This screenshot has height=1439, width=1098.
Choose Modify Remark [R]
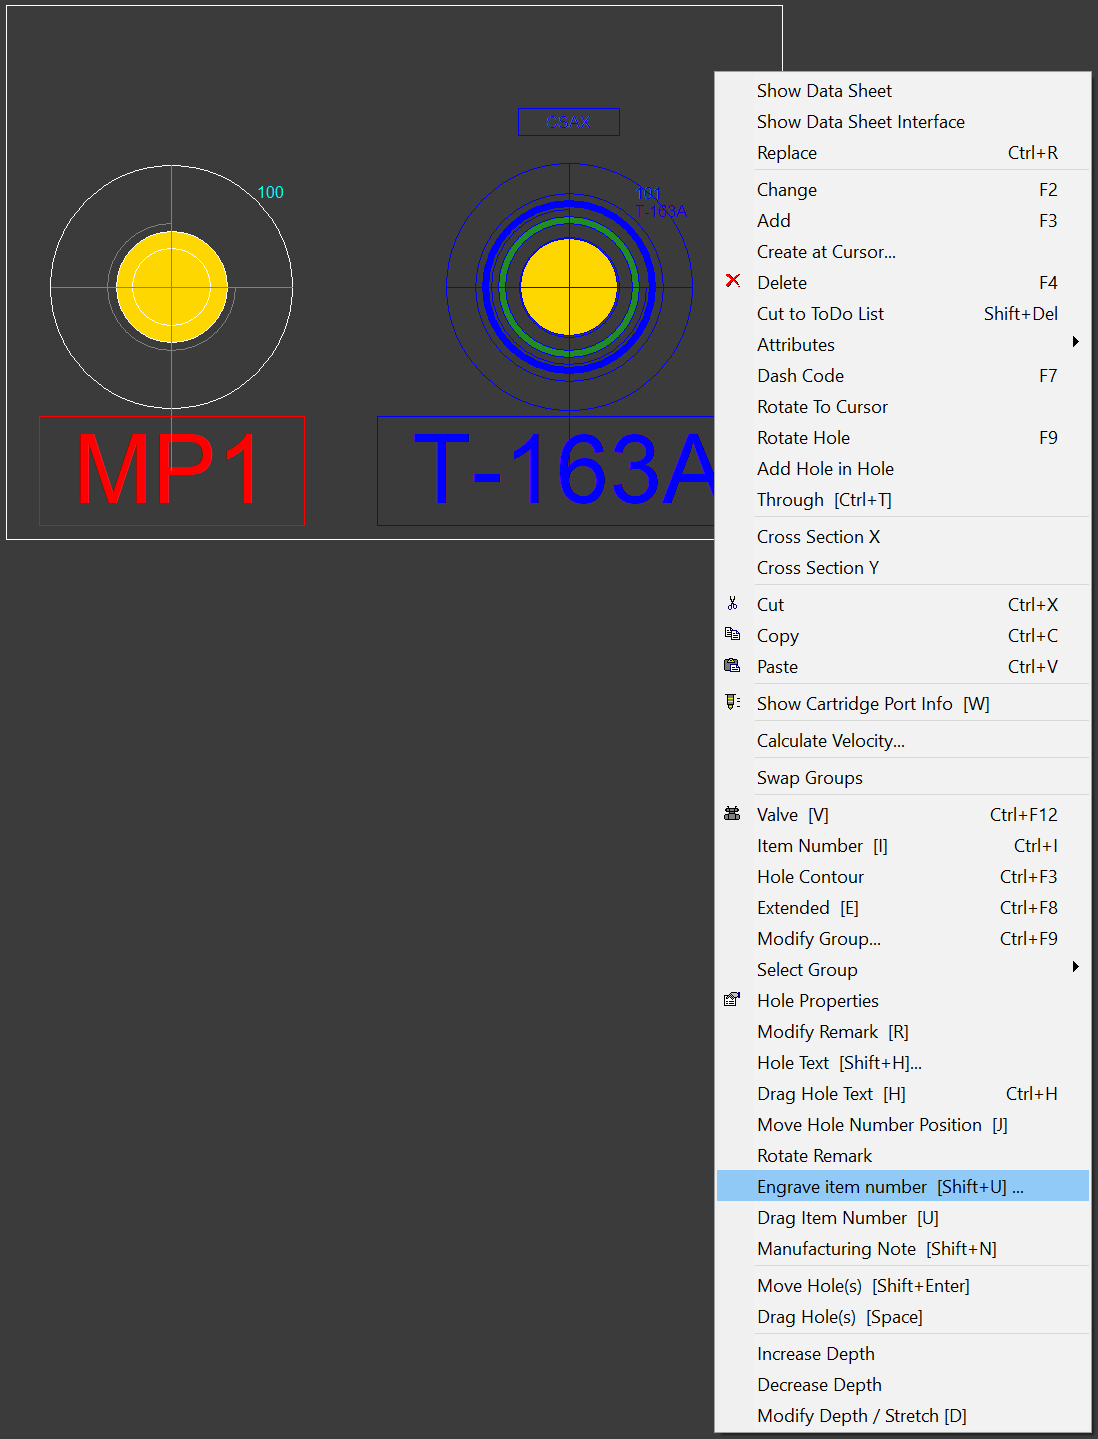point(903,1032)
